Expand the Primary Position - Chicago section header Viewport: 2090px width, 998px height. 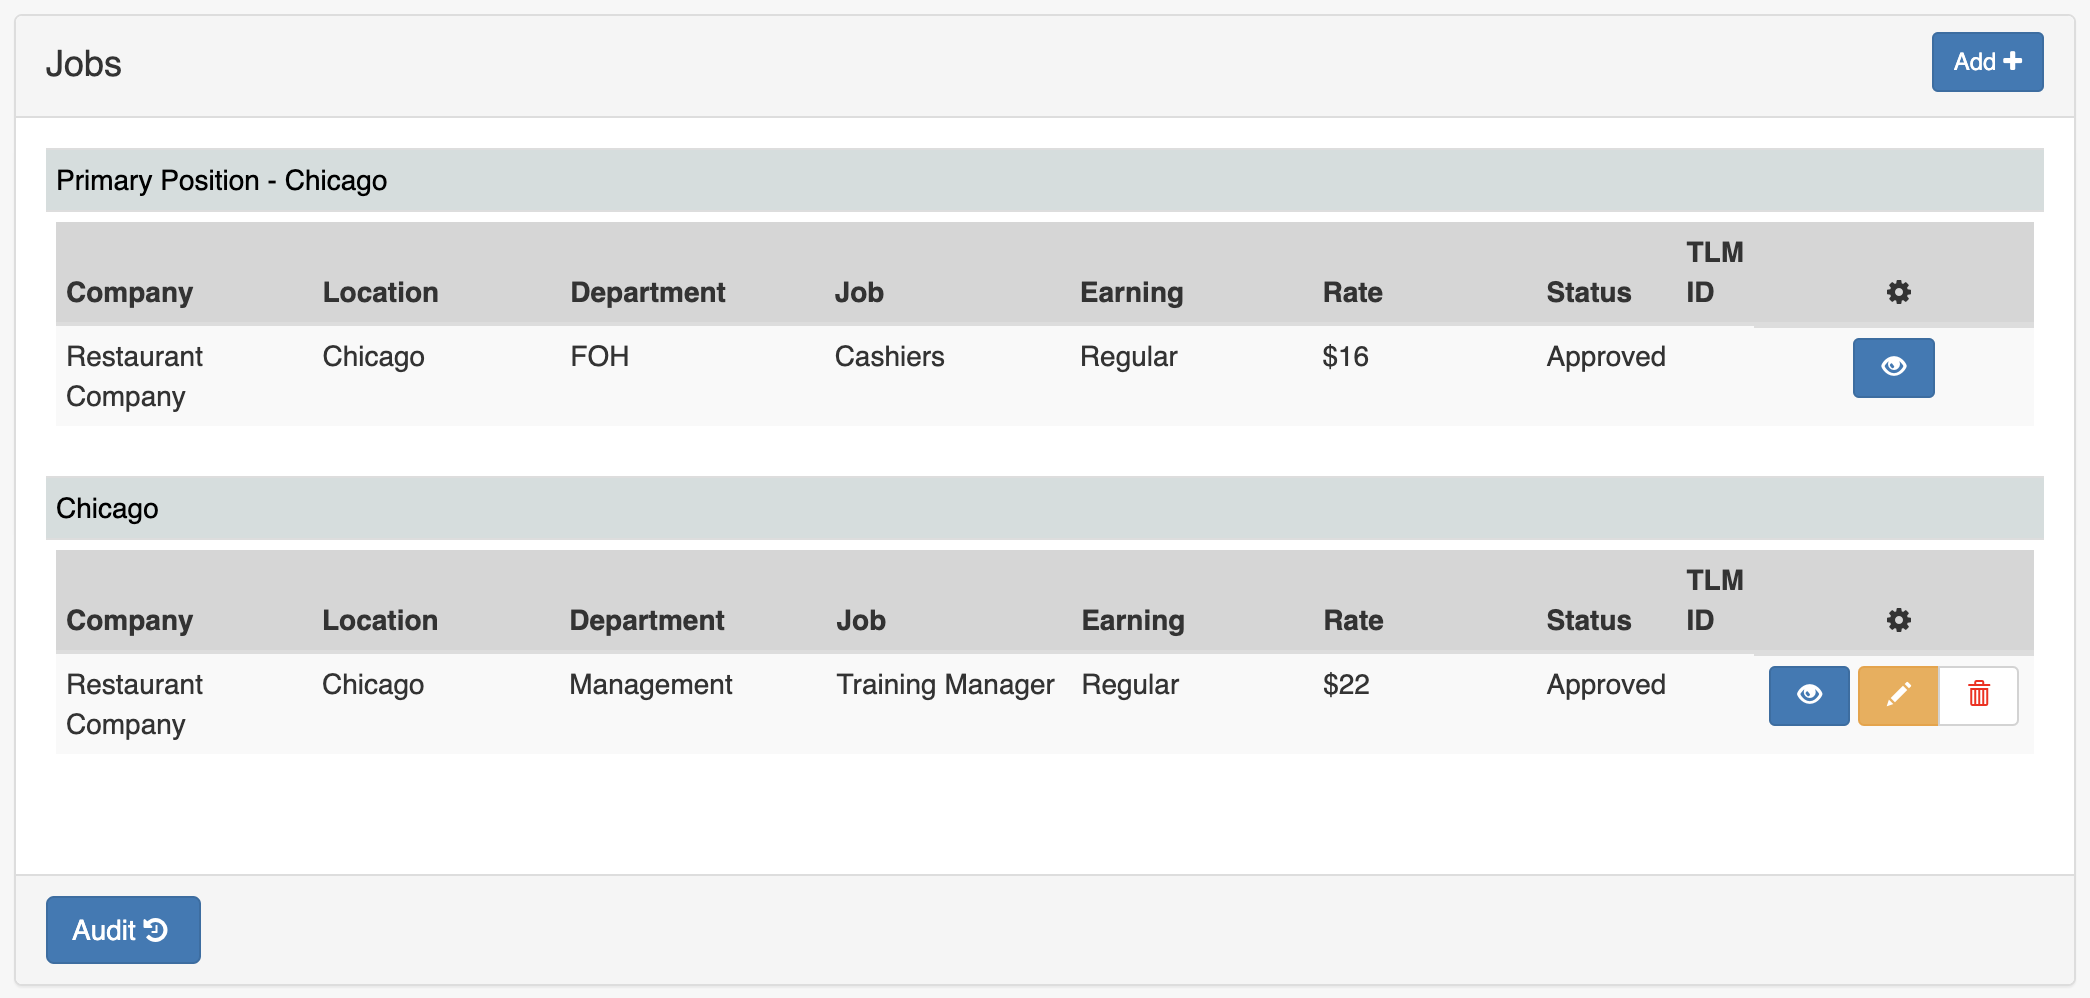(x=221, y=180)
